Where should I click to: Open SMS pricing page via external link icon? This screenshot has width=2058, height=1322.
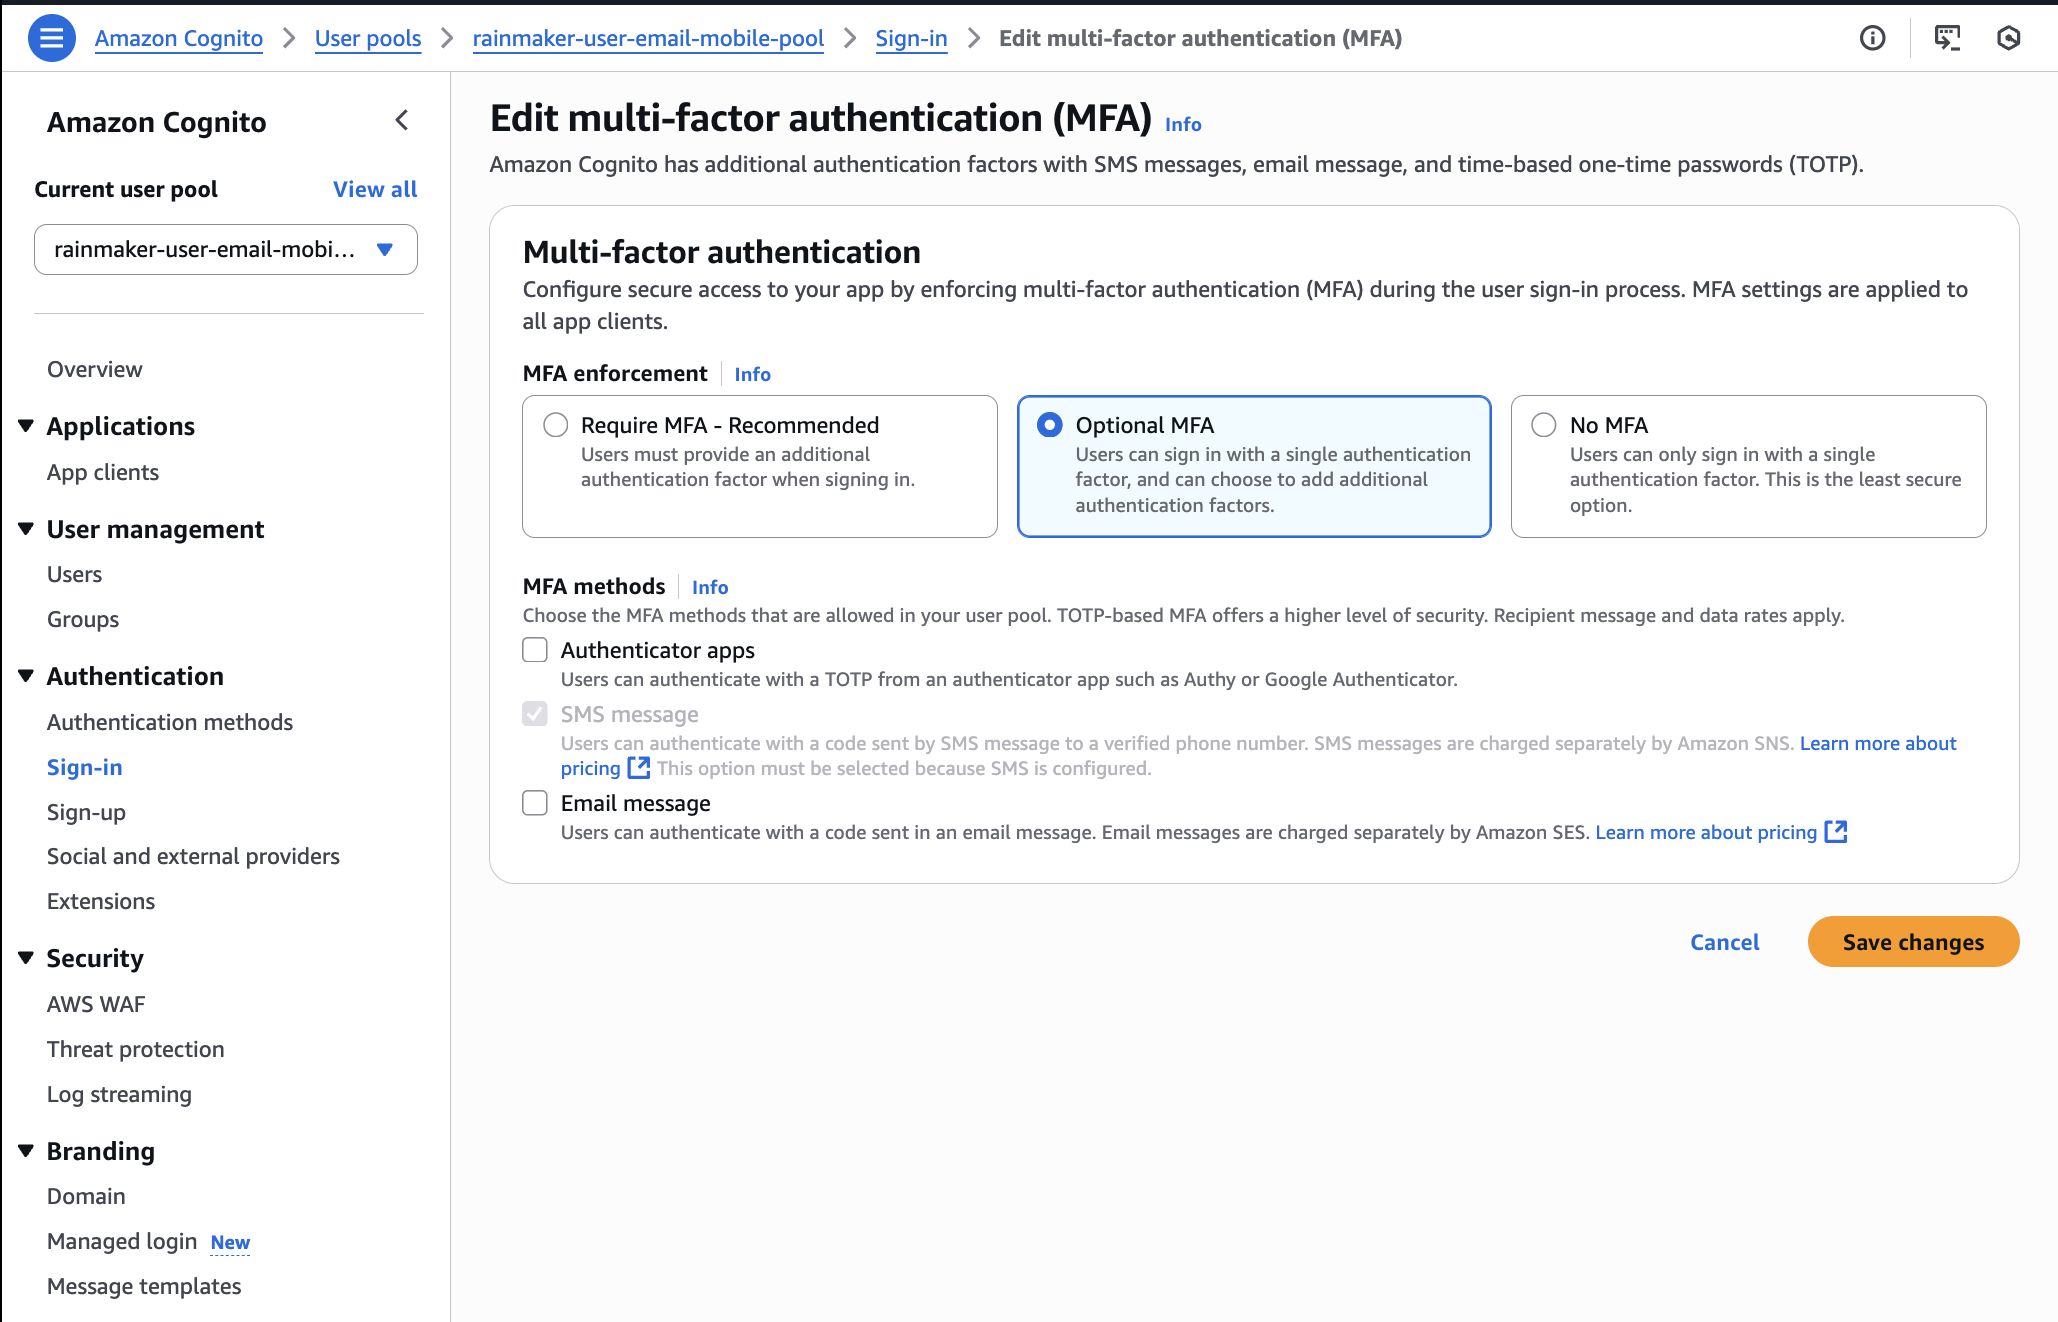(639, 768)
